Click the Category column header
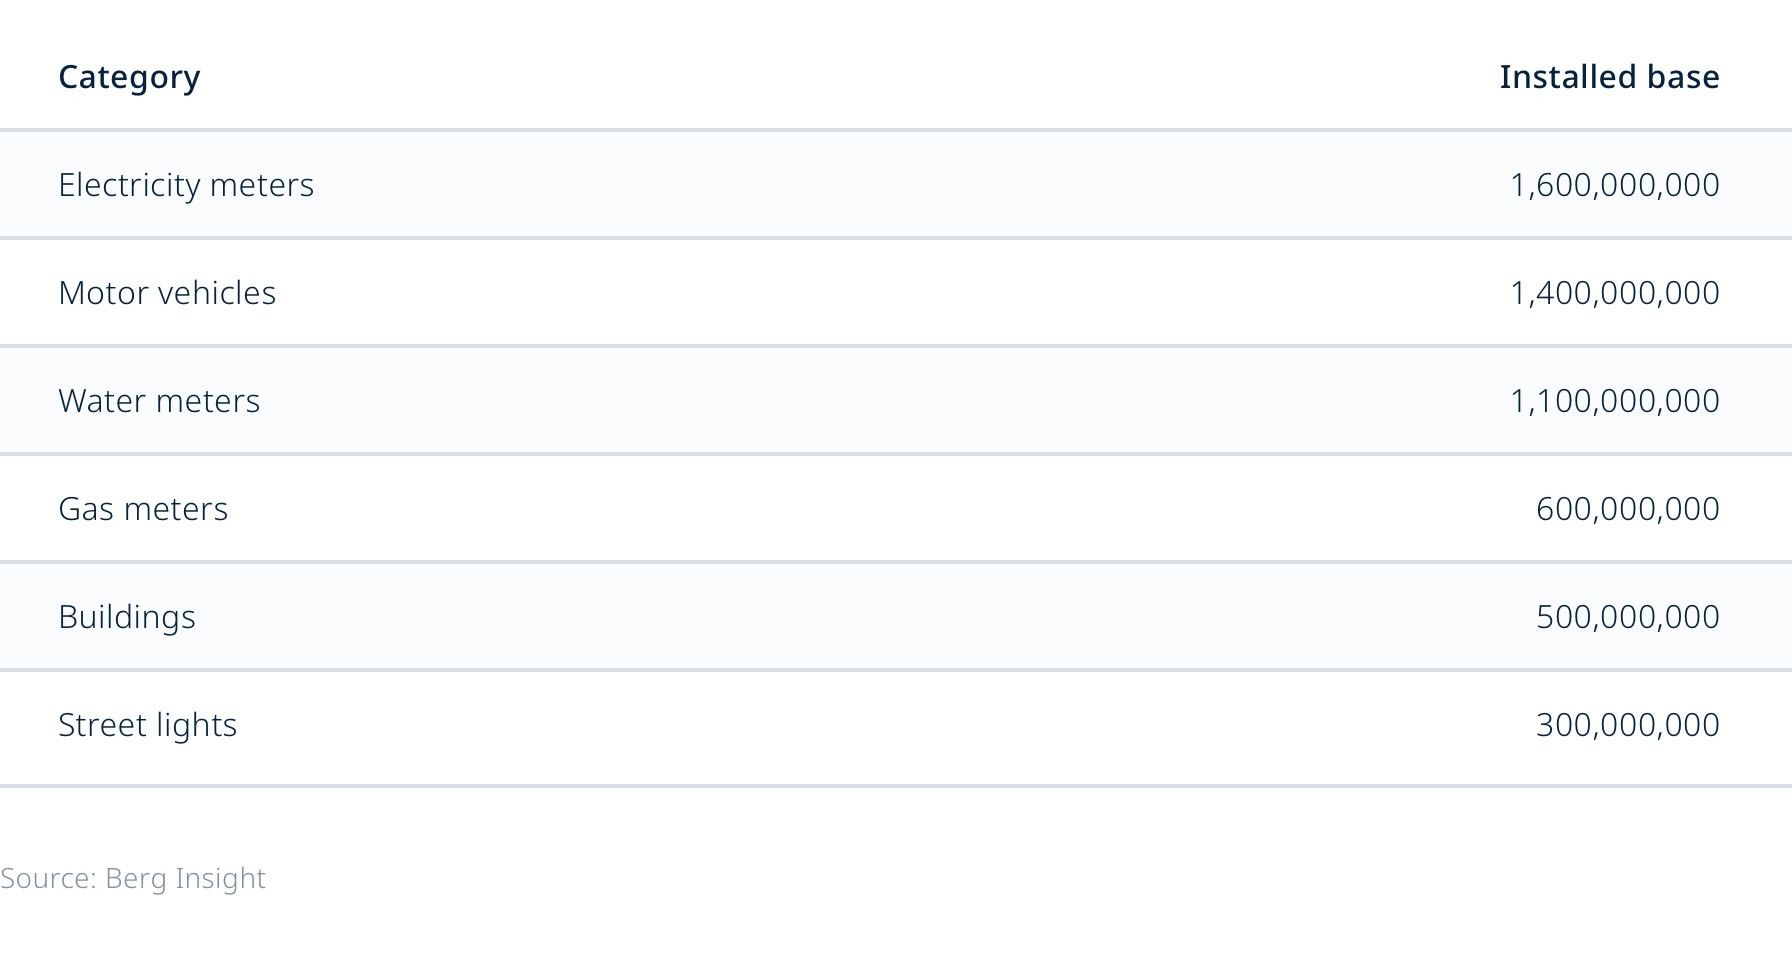1792x972 pixels. coord(129,77)
